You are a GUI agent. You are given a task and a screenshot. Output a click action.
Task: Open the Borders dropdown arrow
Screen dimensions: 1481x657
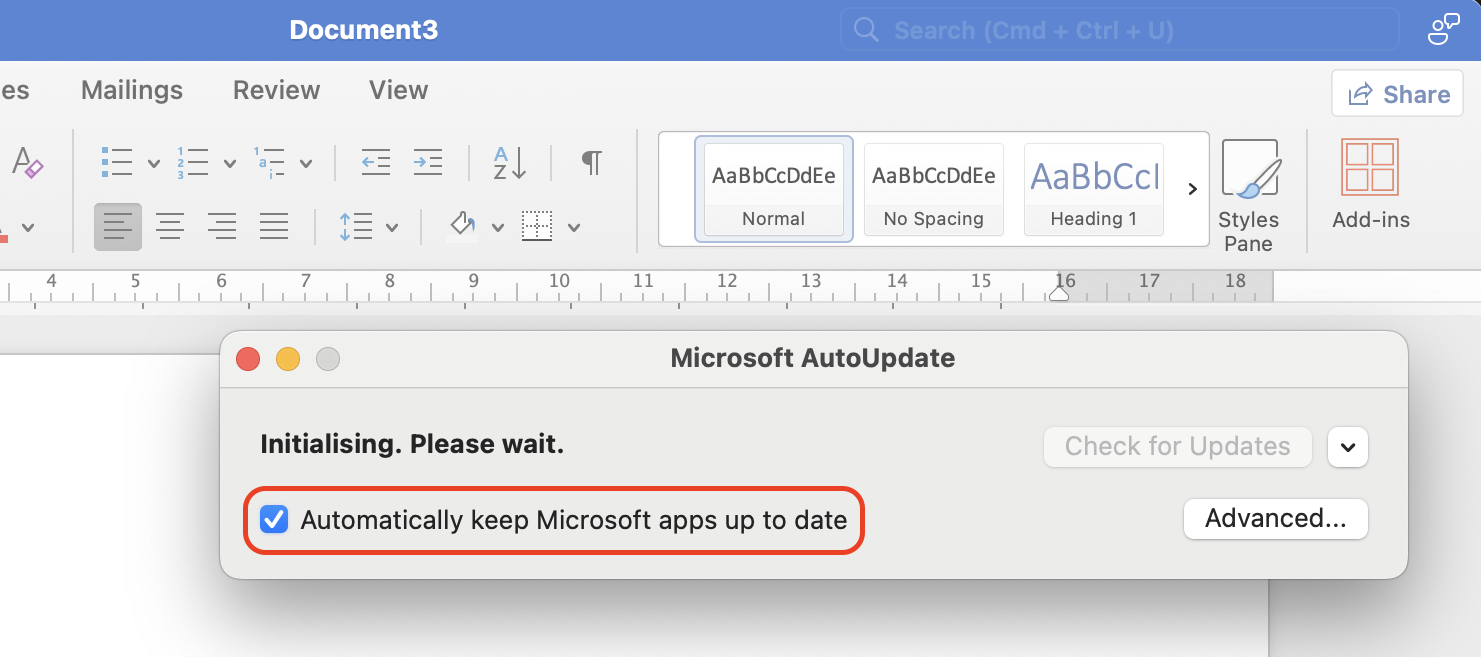point(573,226)
